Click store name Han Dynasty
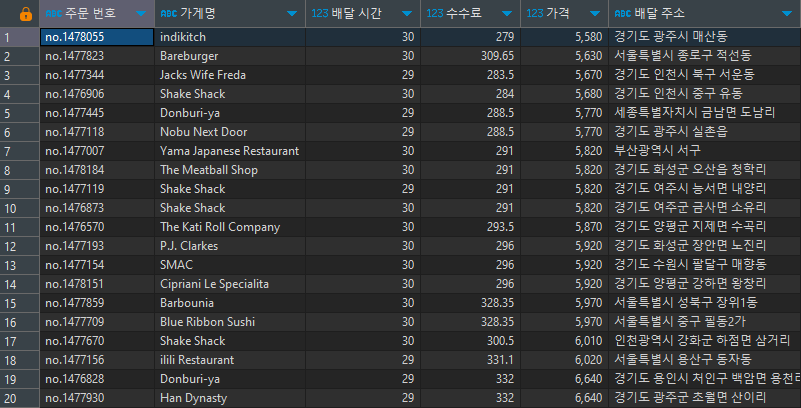Screen dimensions: 801x408 194,398
